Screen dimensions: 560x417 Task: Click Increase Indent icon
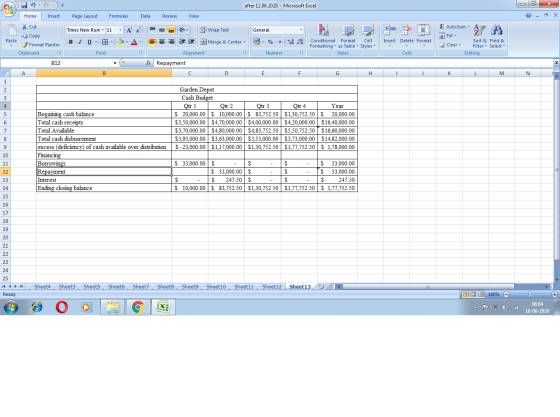coord(191,42)
